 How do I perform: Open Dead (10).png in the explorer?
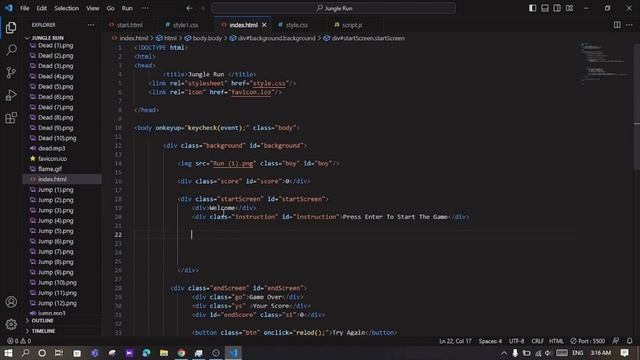[x=57, y=138]
